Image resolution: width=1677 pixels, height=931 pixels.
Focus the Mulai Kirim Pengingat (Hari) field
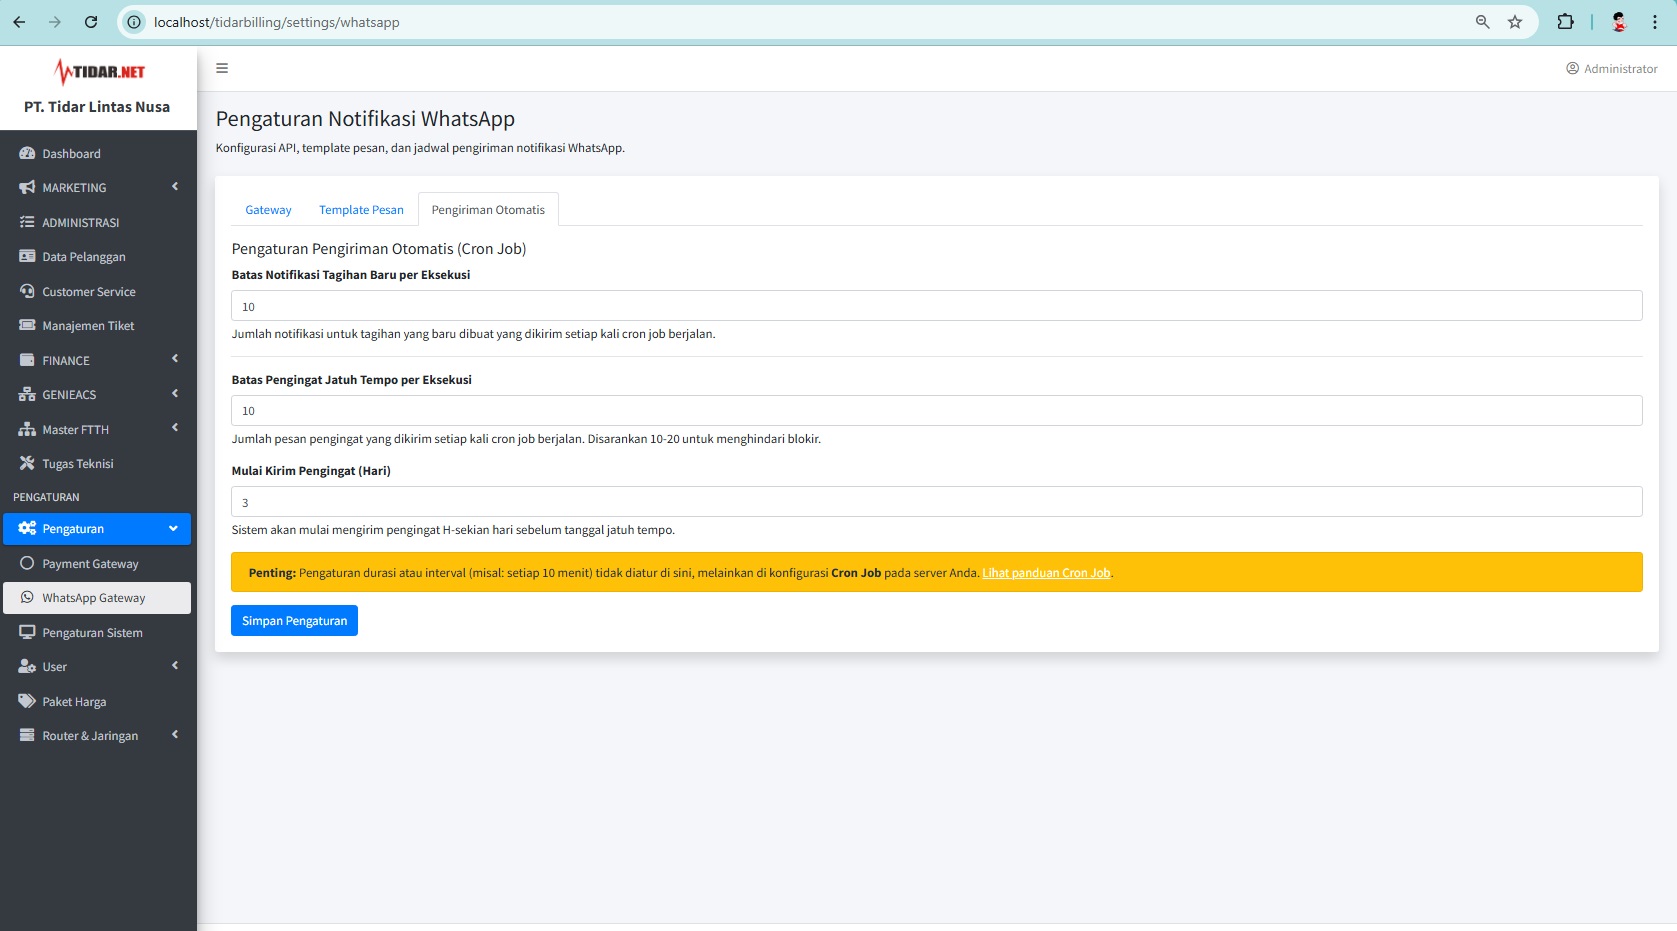[936, 502]
